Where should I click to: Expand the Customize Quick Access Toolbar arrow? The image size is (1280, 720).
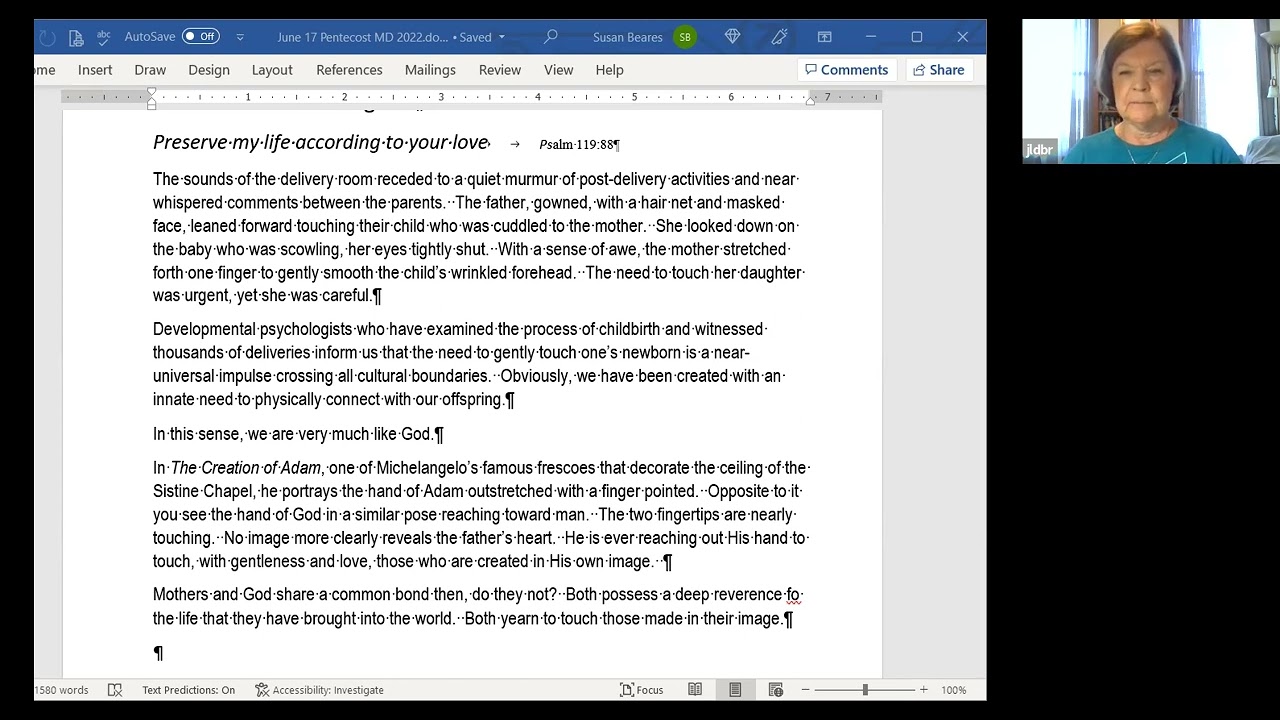pos(240,37)
